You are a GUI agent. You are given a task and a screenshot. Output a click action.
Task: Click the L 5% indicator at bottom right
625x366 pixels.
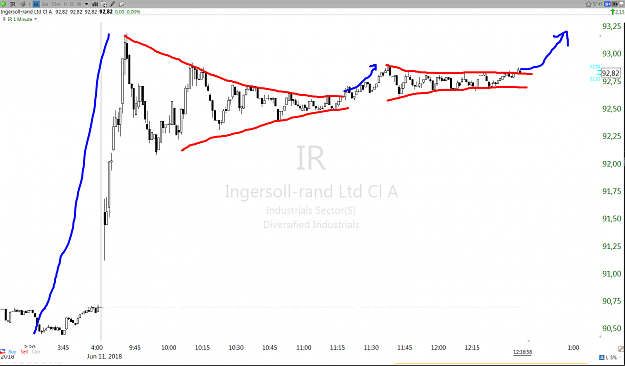point(609,358)
